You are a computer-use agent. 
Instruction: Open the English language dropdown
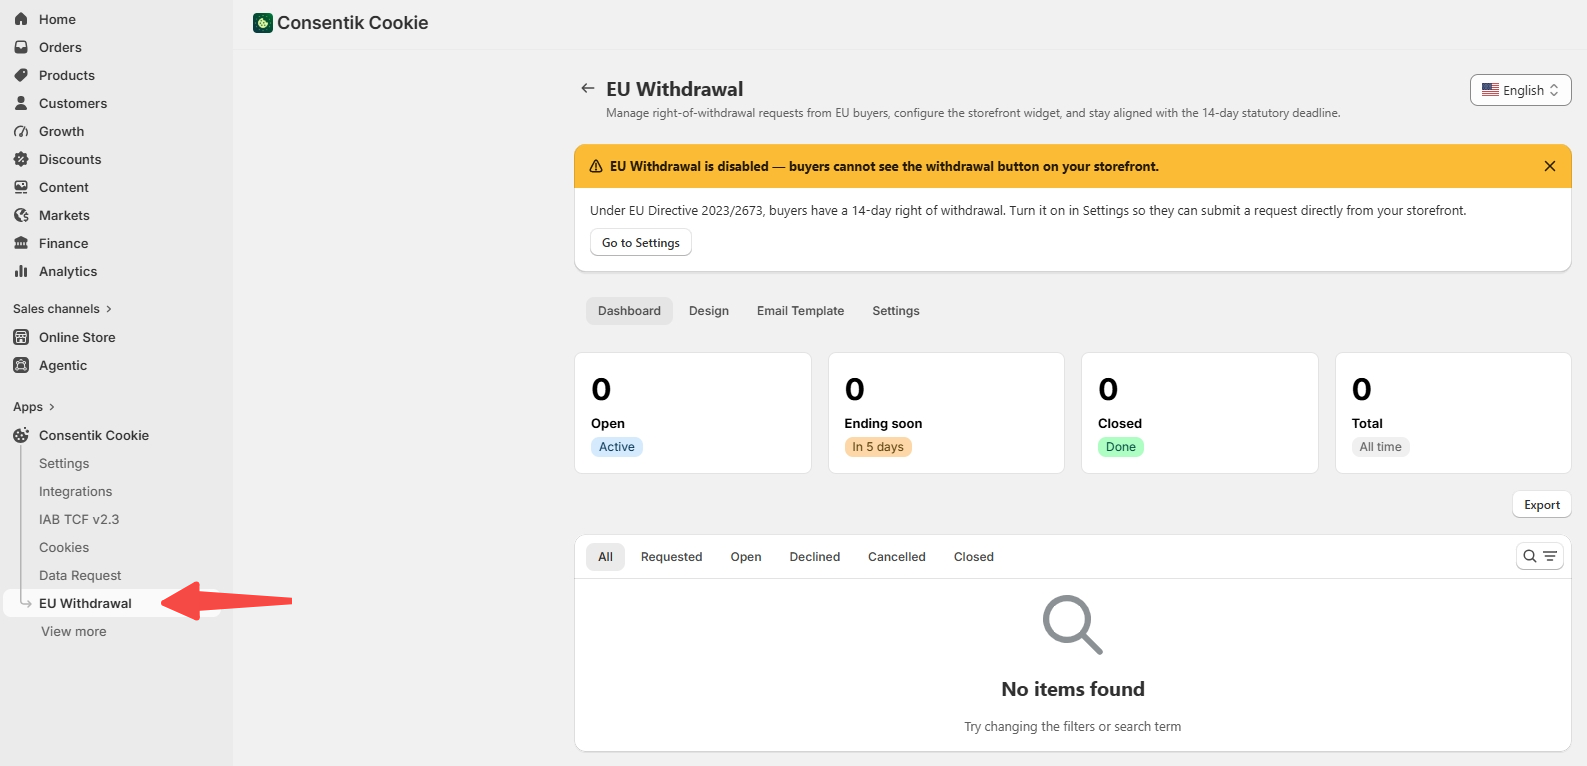[x=1520, y=90]
